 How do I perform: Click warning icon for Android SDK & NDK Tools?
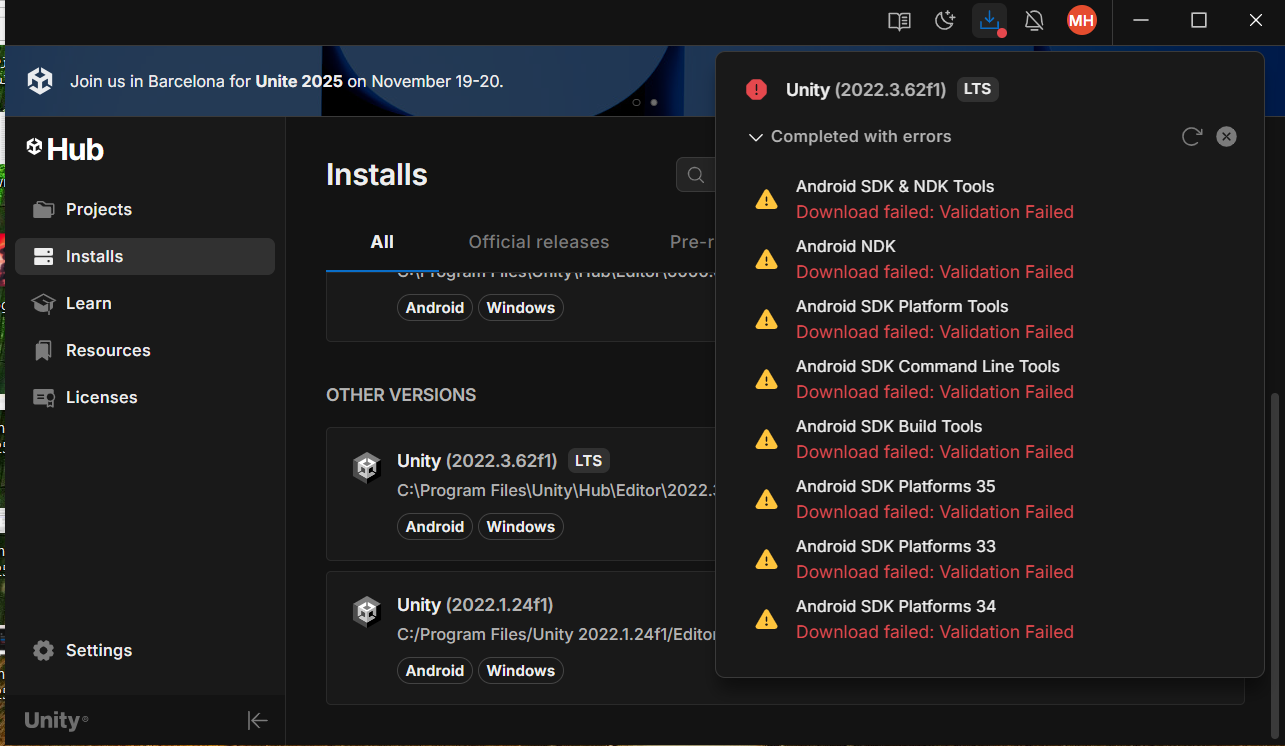pos(766,199)
